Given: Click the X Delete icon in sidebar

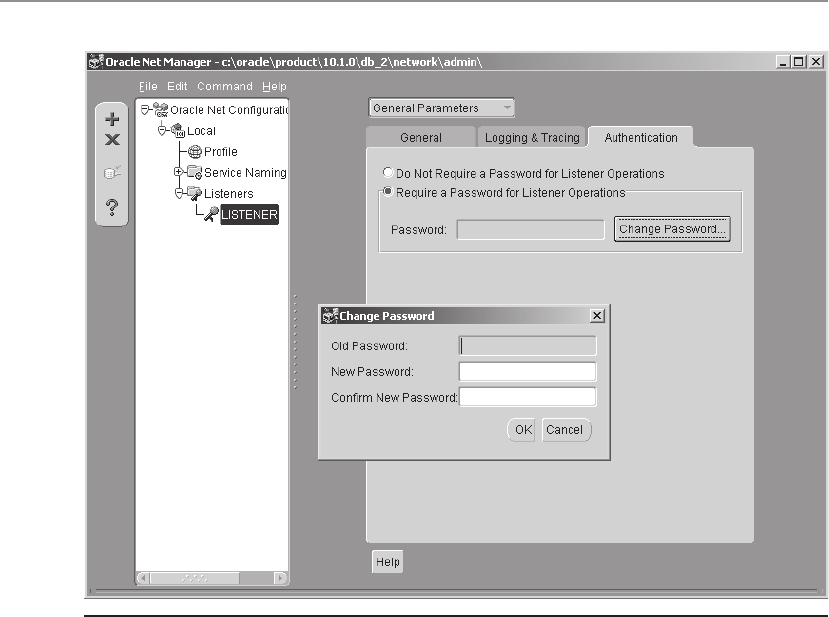Looking at the screenshot, I should point(112,140).
